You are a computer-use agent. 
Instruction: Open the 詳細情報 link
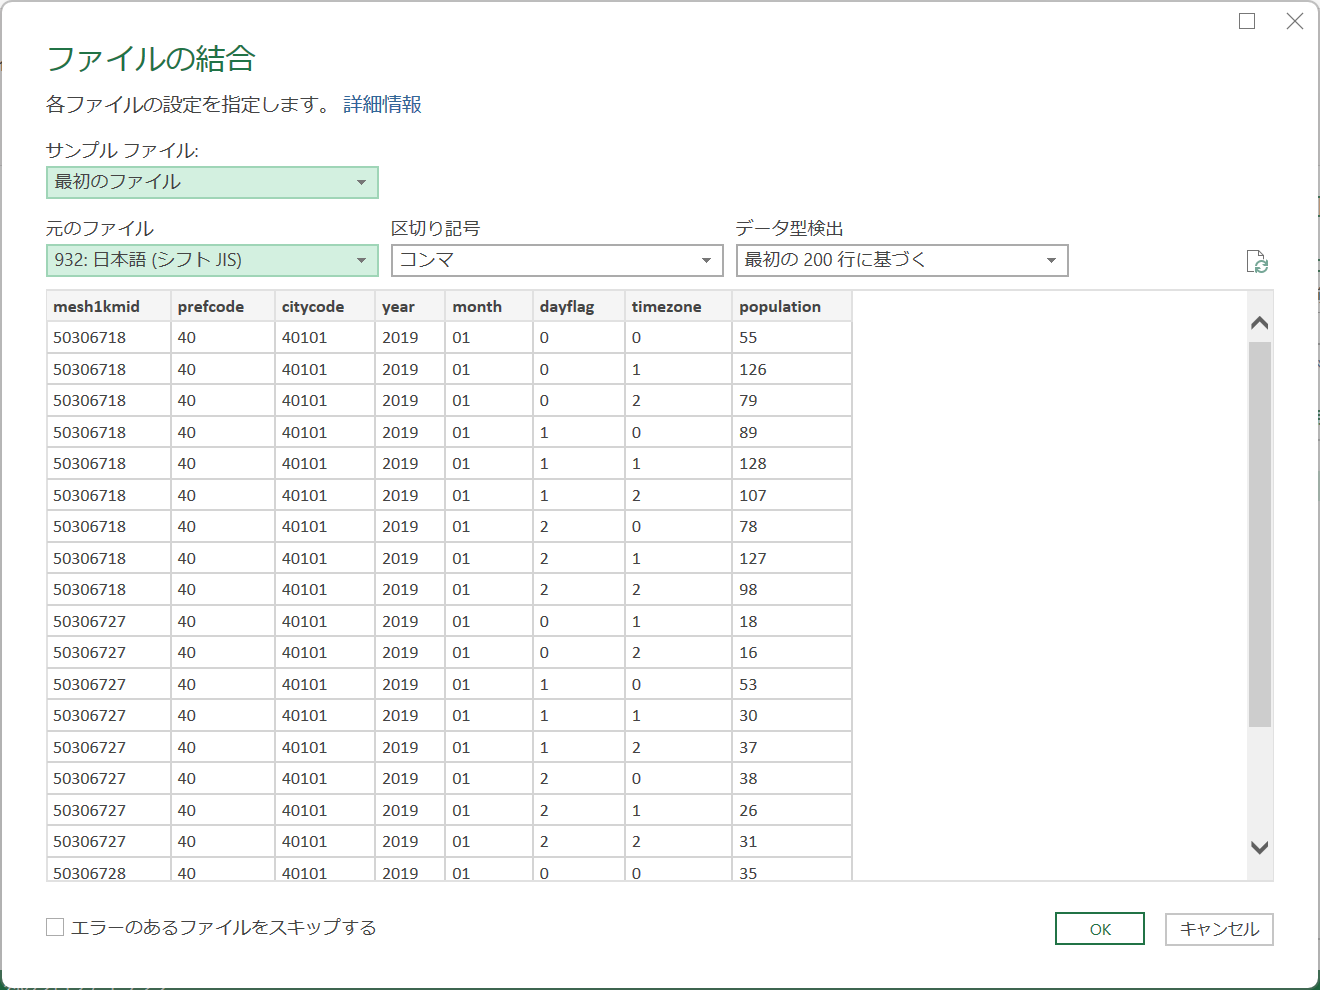[x=382, y=105]
